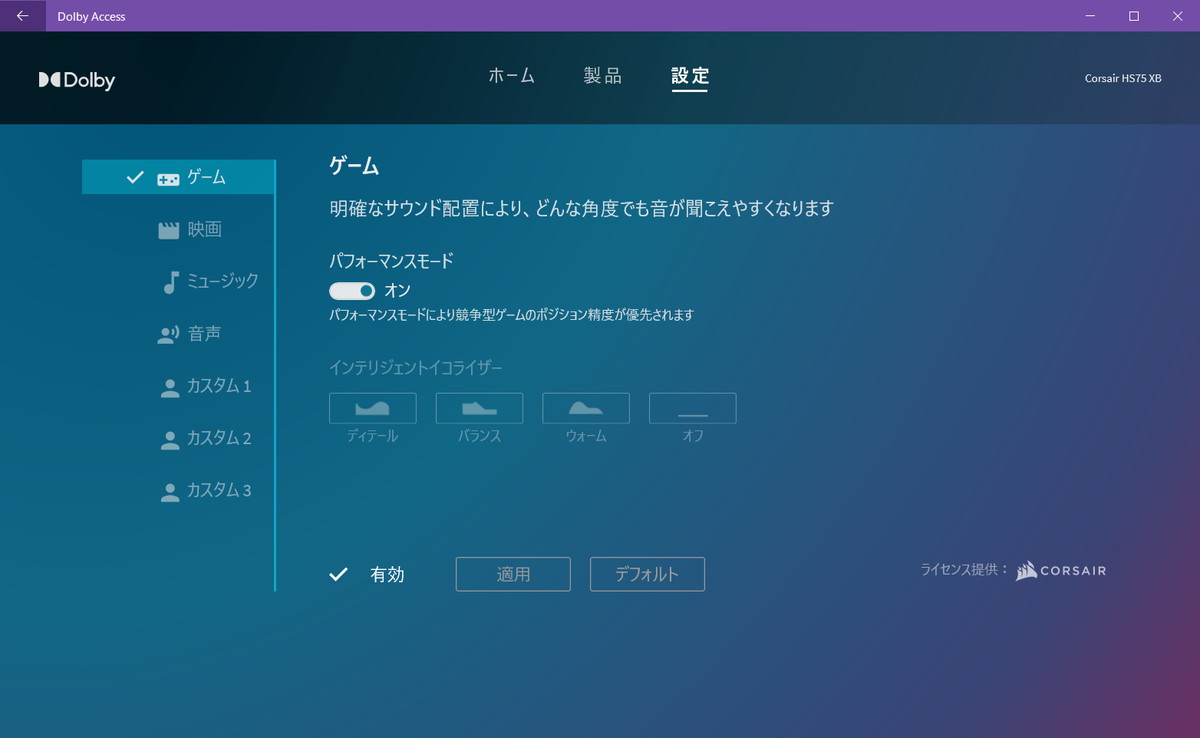1200x738 pixels.
Task: Select the カスタム 3 profile
Action: [x=178, y=490]
